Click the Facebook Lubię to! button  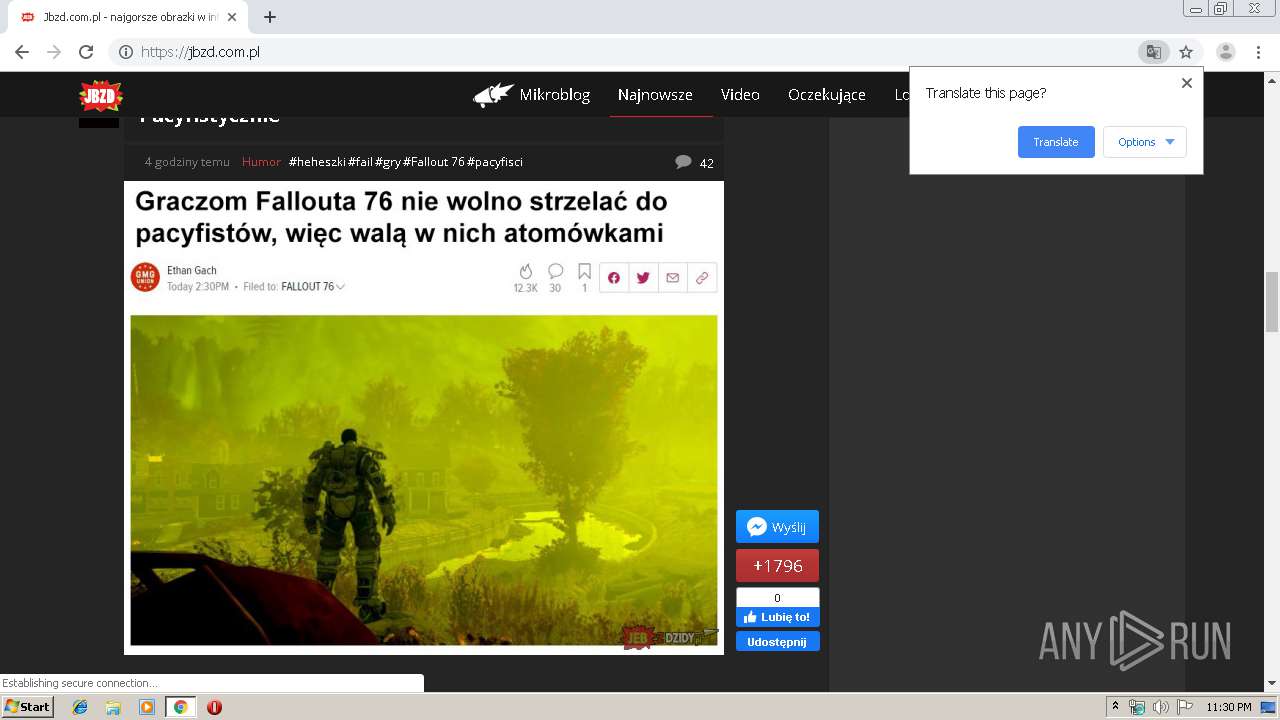pyautogui.click(x=777, y=617)
